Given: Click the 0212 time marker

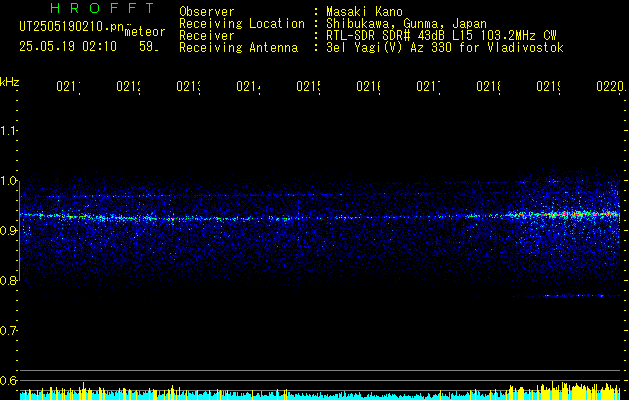Looking at the screenshot, I should 128,87.
